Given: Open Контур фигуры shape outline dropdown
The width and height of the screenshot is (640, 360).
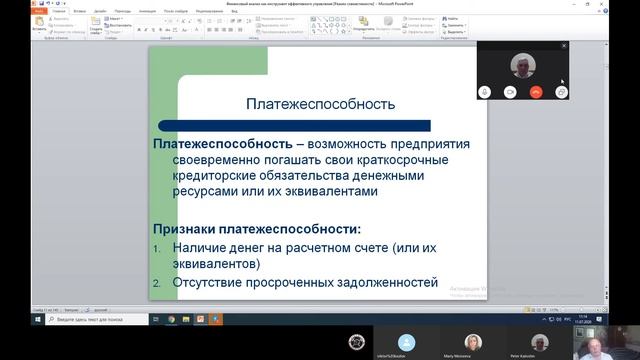Looking at the screenshot, I should click(419, 25).
